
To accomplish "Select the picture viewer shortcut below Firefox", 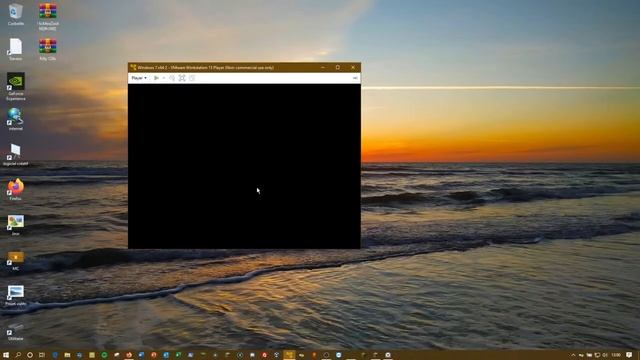I will point(16,225).
